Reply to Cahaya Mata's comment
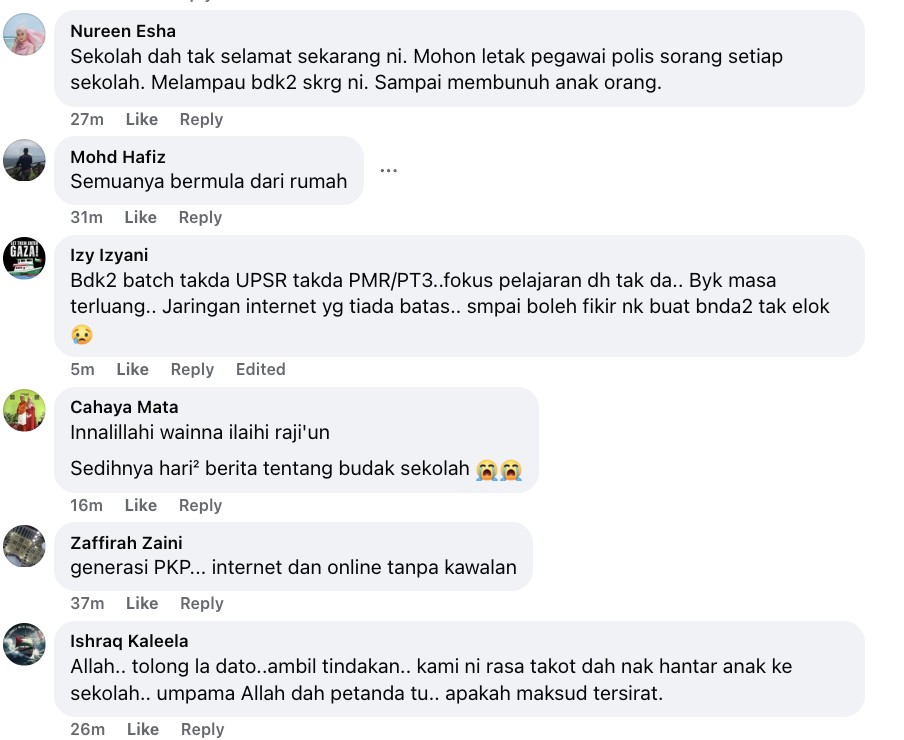Image resolution: width=904 pixels, height=740 pixels. click(200, 505)
